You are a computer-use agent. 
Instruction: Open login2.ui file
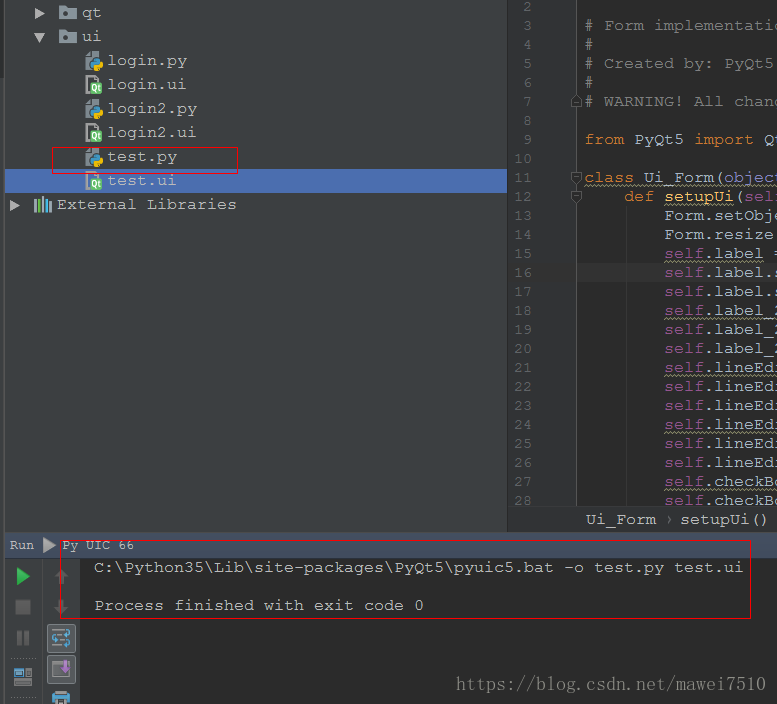pyautogui.click(x=152, y=132)
